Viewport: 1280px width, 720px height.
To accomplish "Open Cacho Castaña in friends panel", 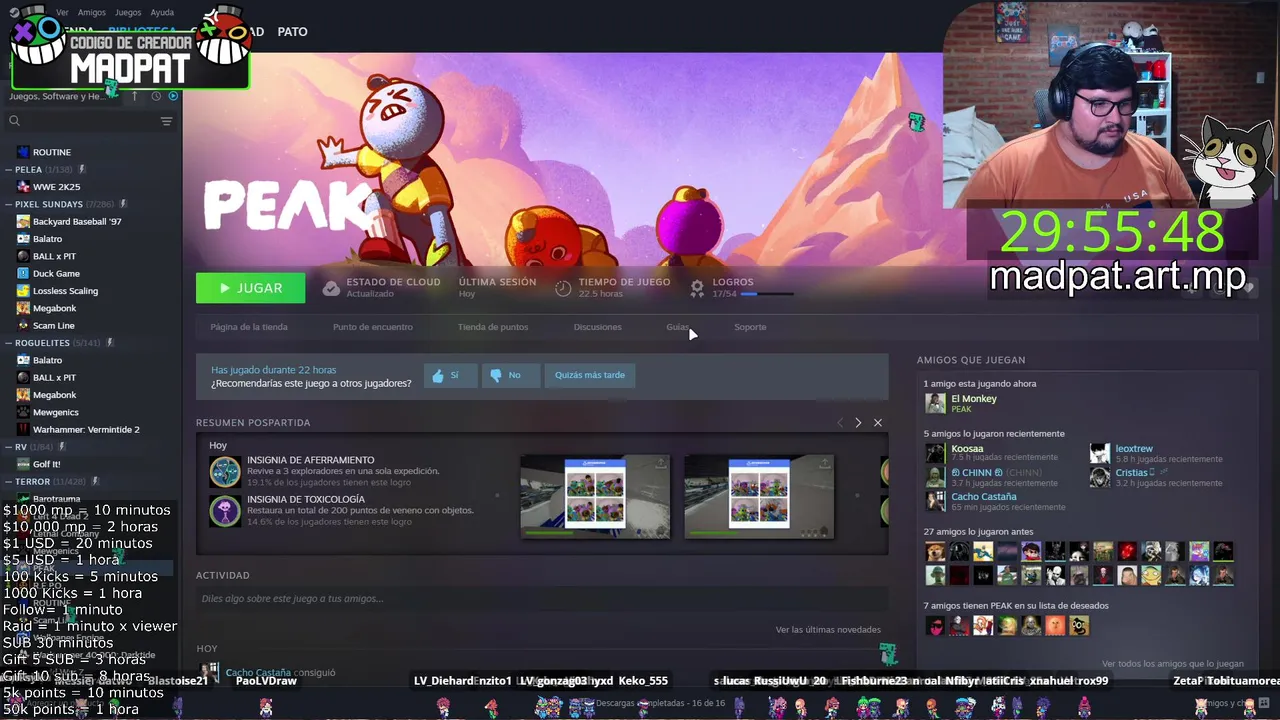I will coord(984,497).
